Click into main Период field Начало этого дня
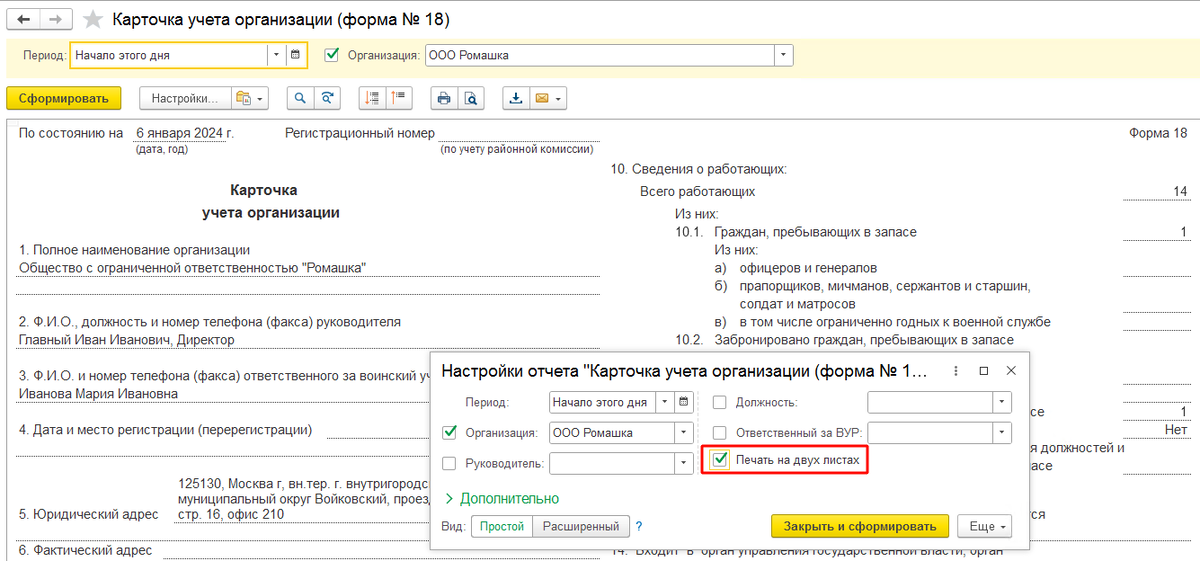 click(169, 55)
